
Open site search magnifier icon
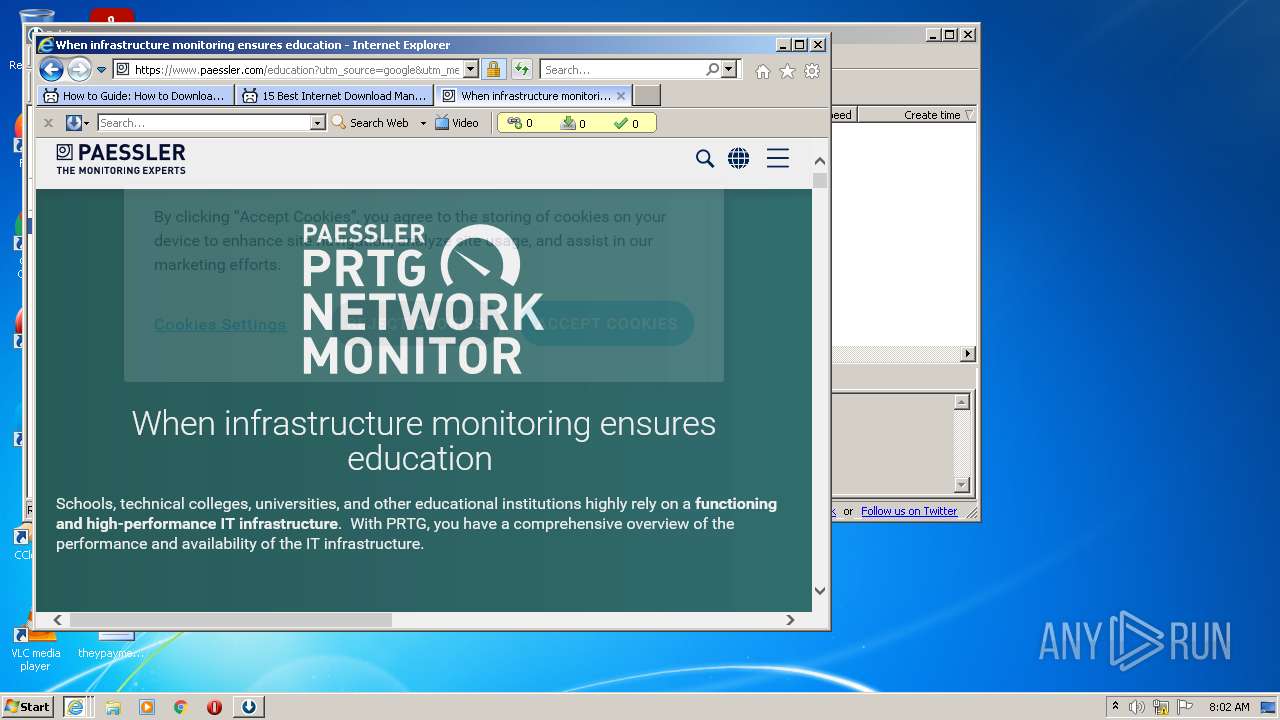tap(705, 158)
